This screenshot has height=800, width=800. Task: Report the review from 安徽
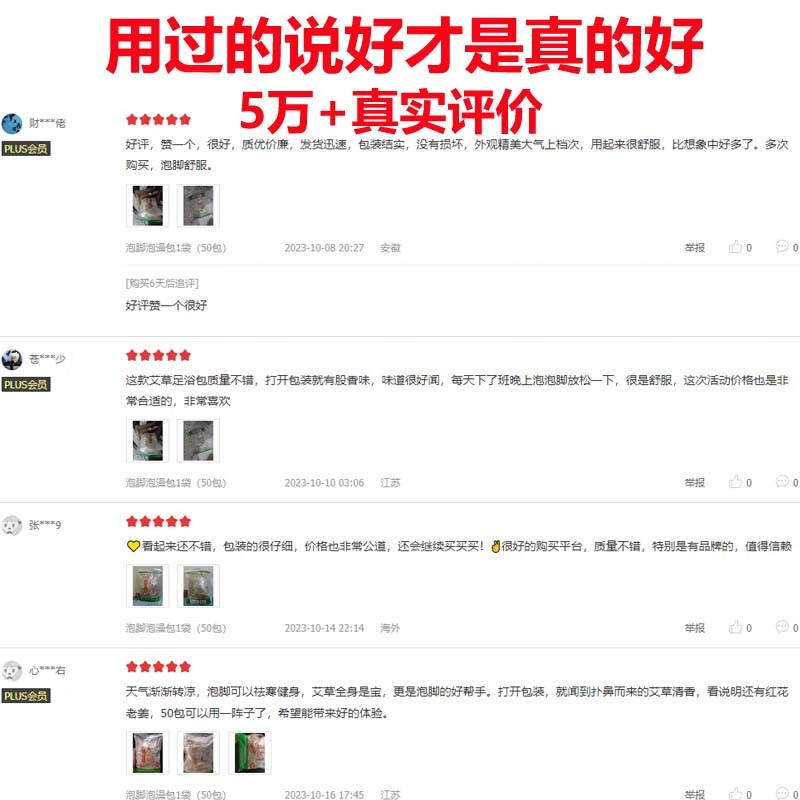[x=694, y=248]
